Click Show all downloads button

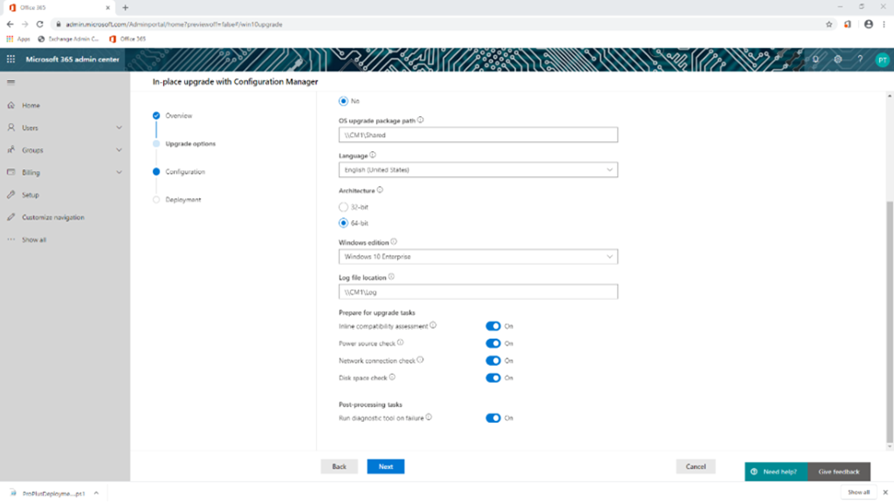pyautogui.click(x=859, y=492)
